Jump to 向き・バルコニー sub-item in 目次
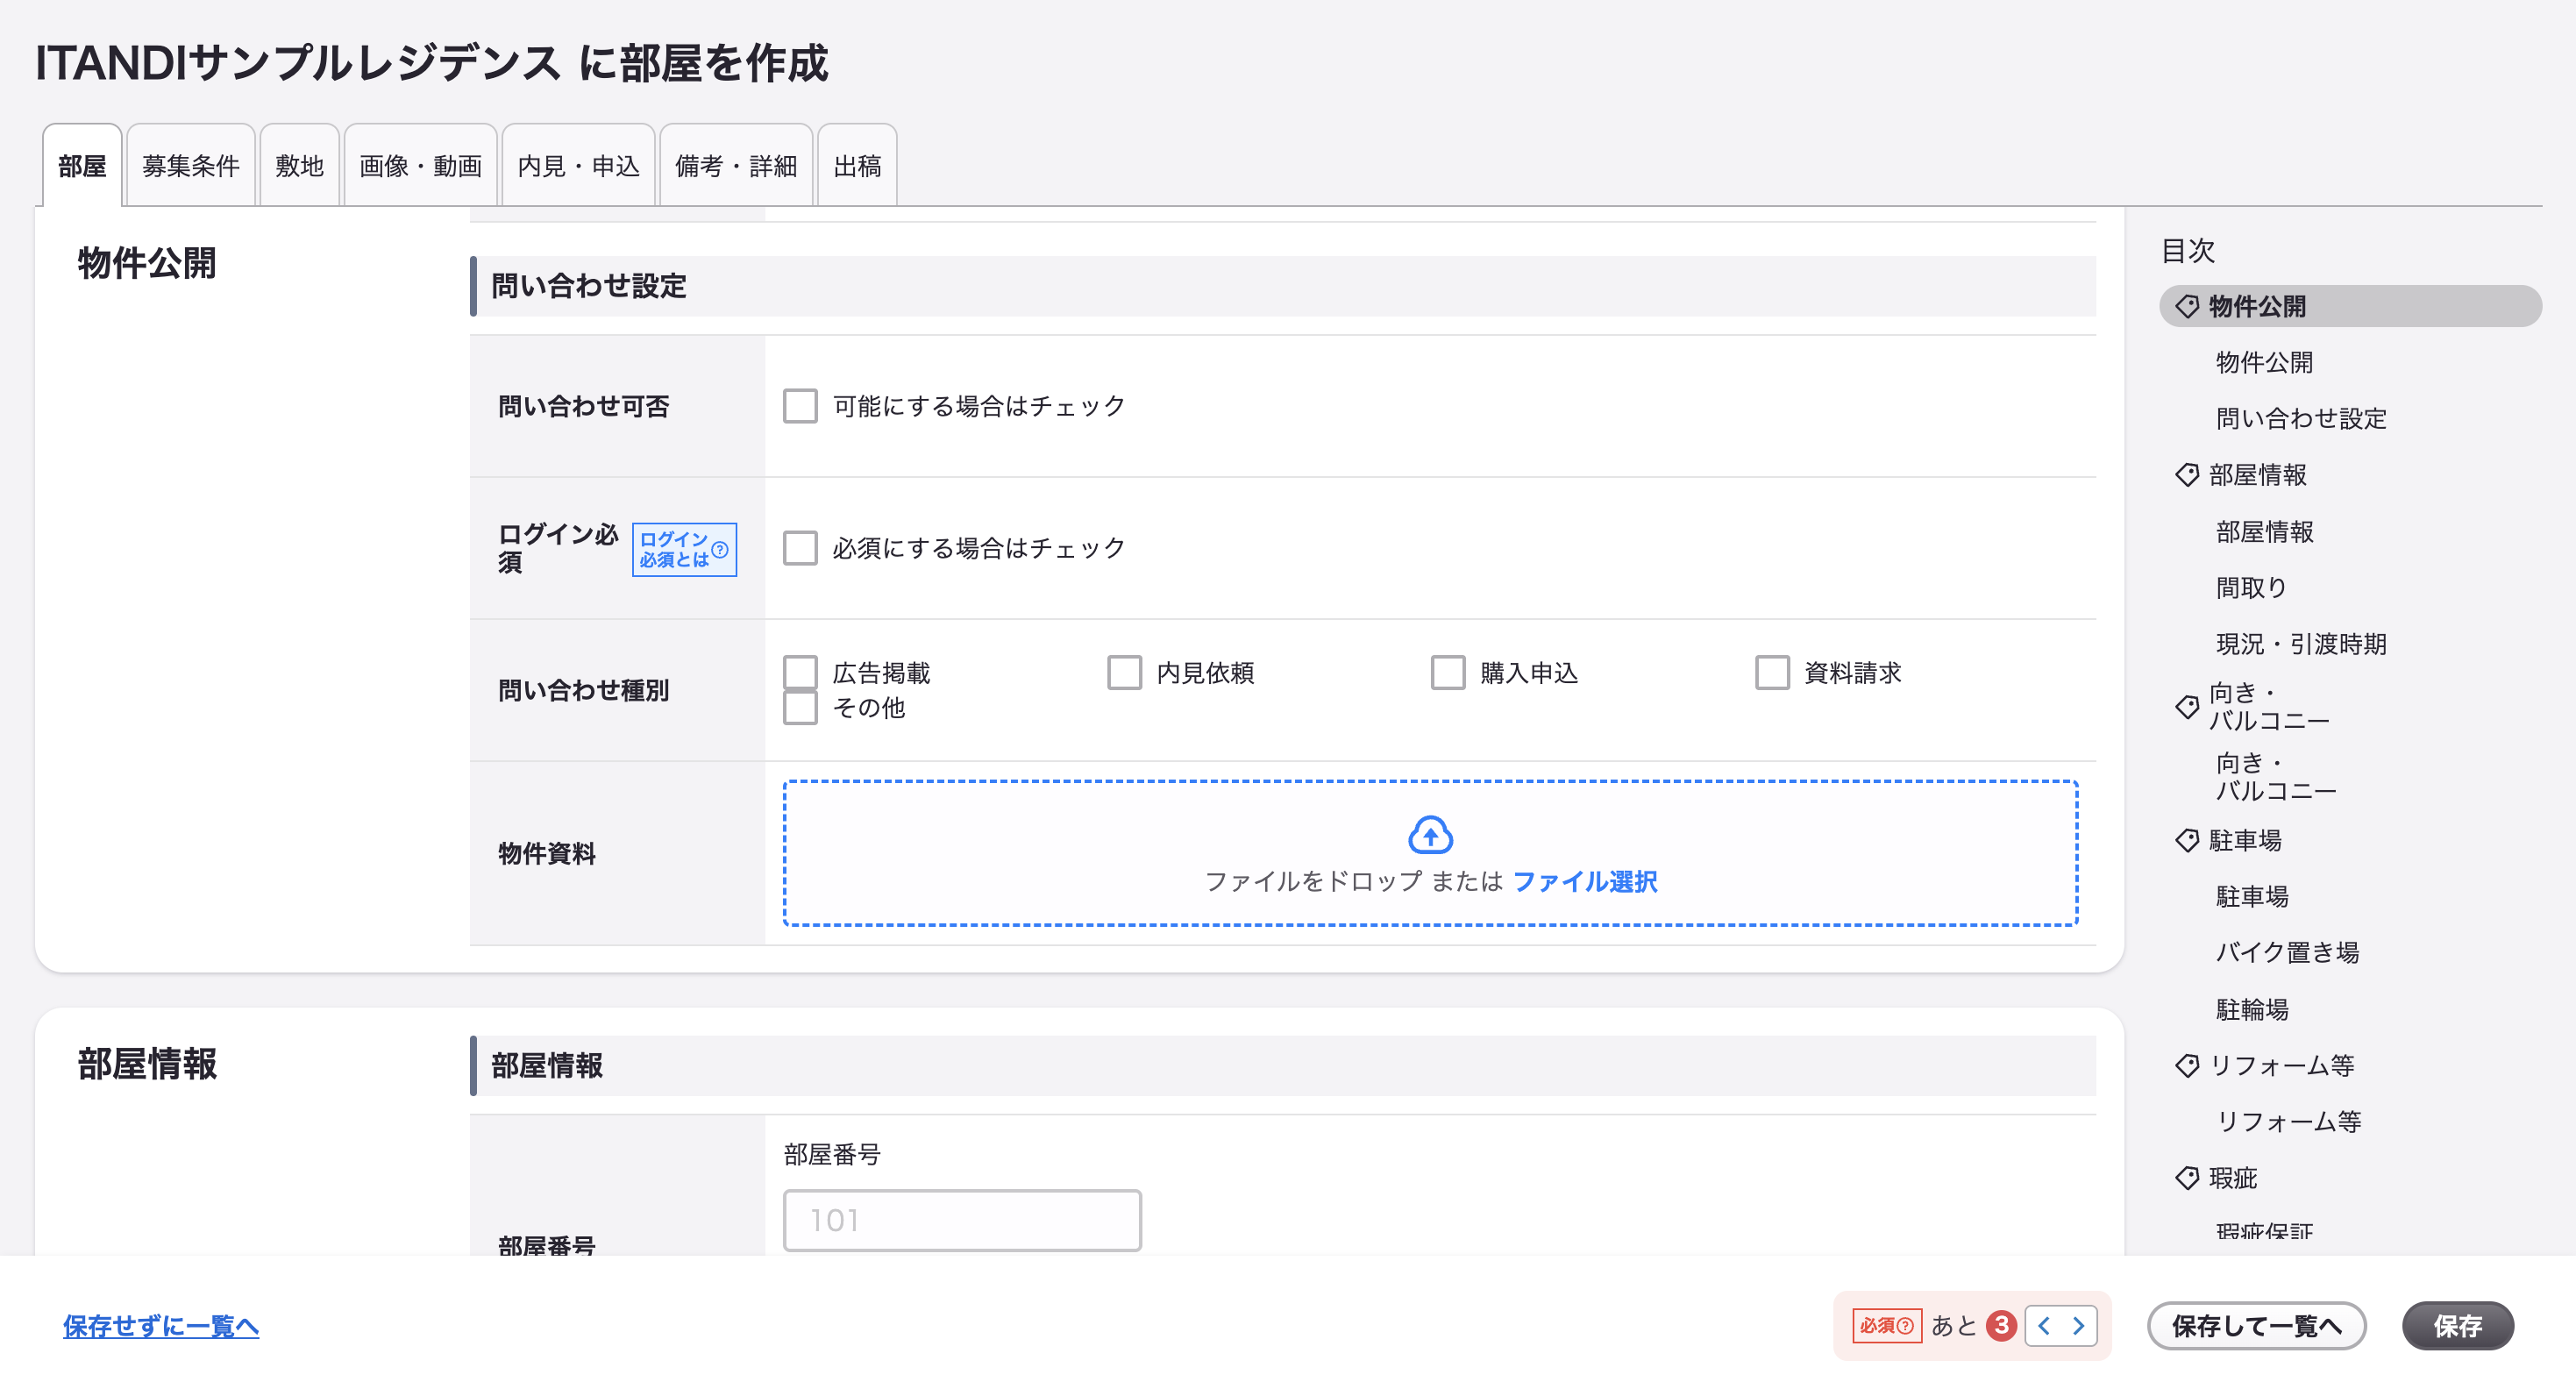The image size is (2576, 1389). pos(2276,777)
